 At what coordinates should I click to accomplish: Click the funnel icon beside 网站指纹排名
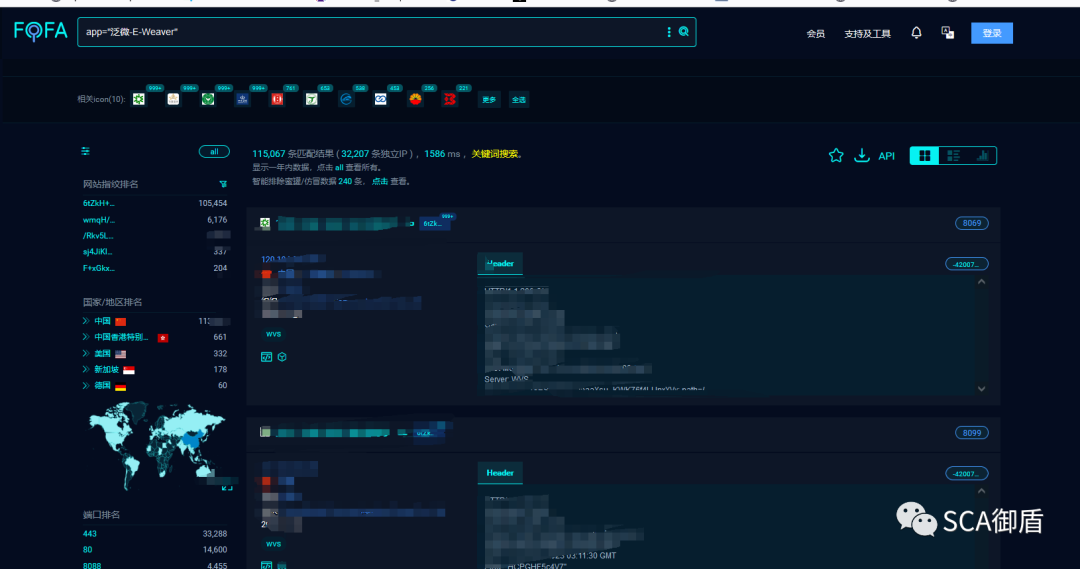pyautogui.click(x=223, y=184)
